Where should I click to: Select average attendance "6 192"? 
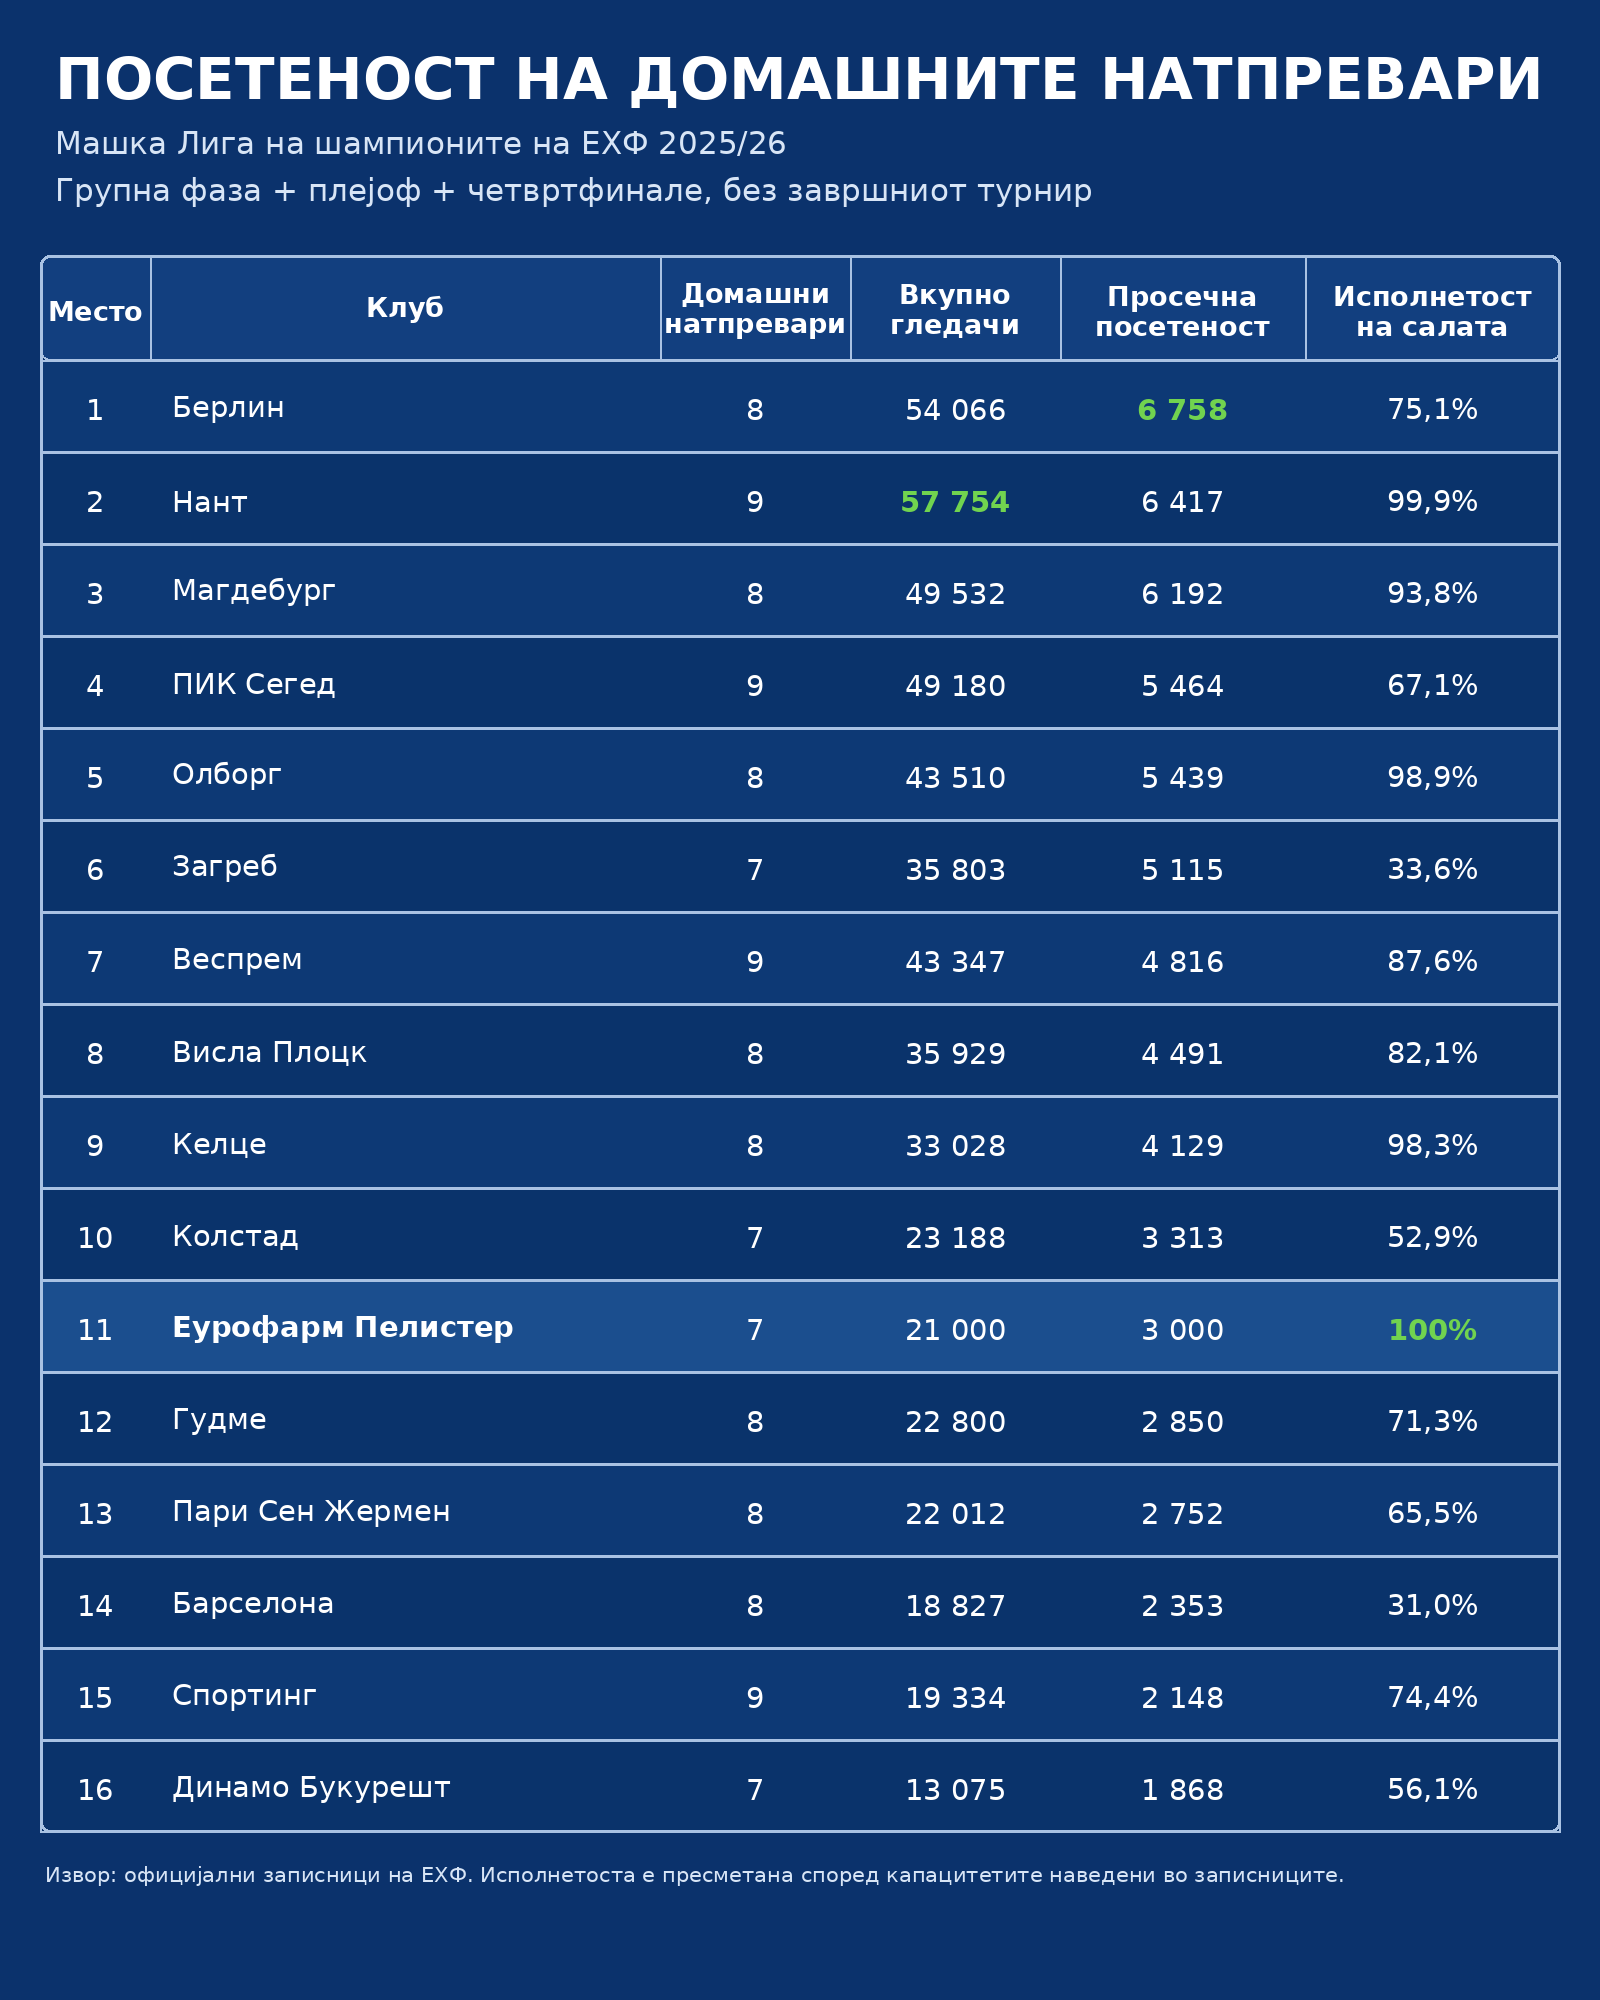pyautogui.click(x=1182, y=594)
